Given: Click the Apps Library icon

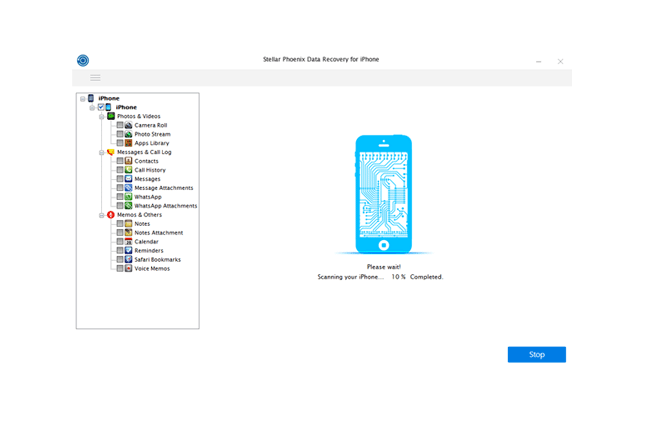Looking at the screenshot, I should tap(129, 143).
